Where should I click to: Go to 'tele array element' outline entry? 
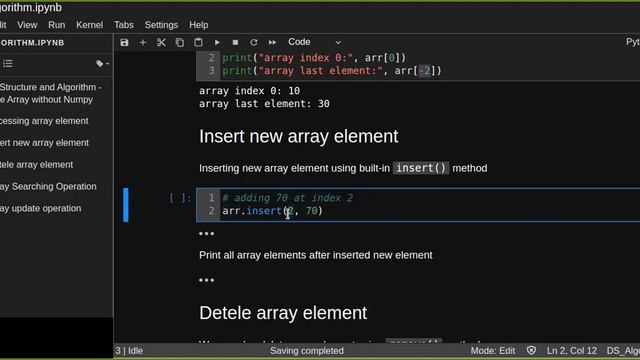(x=36, y=164)
